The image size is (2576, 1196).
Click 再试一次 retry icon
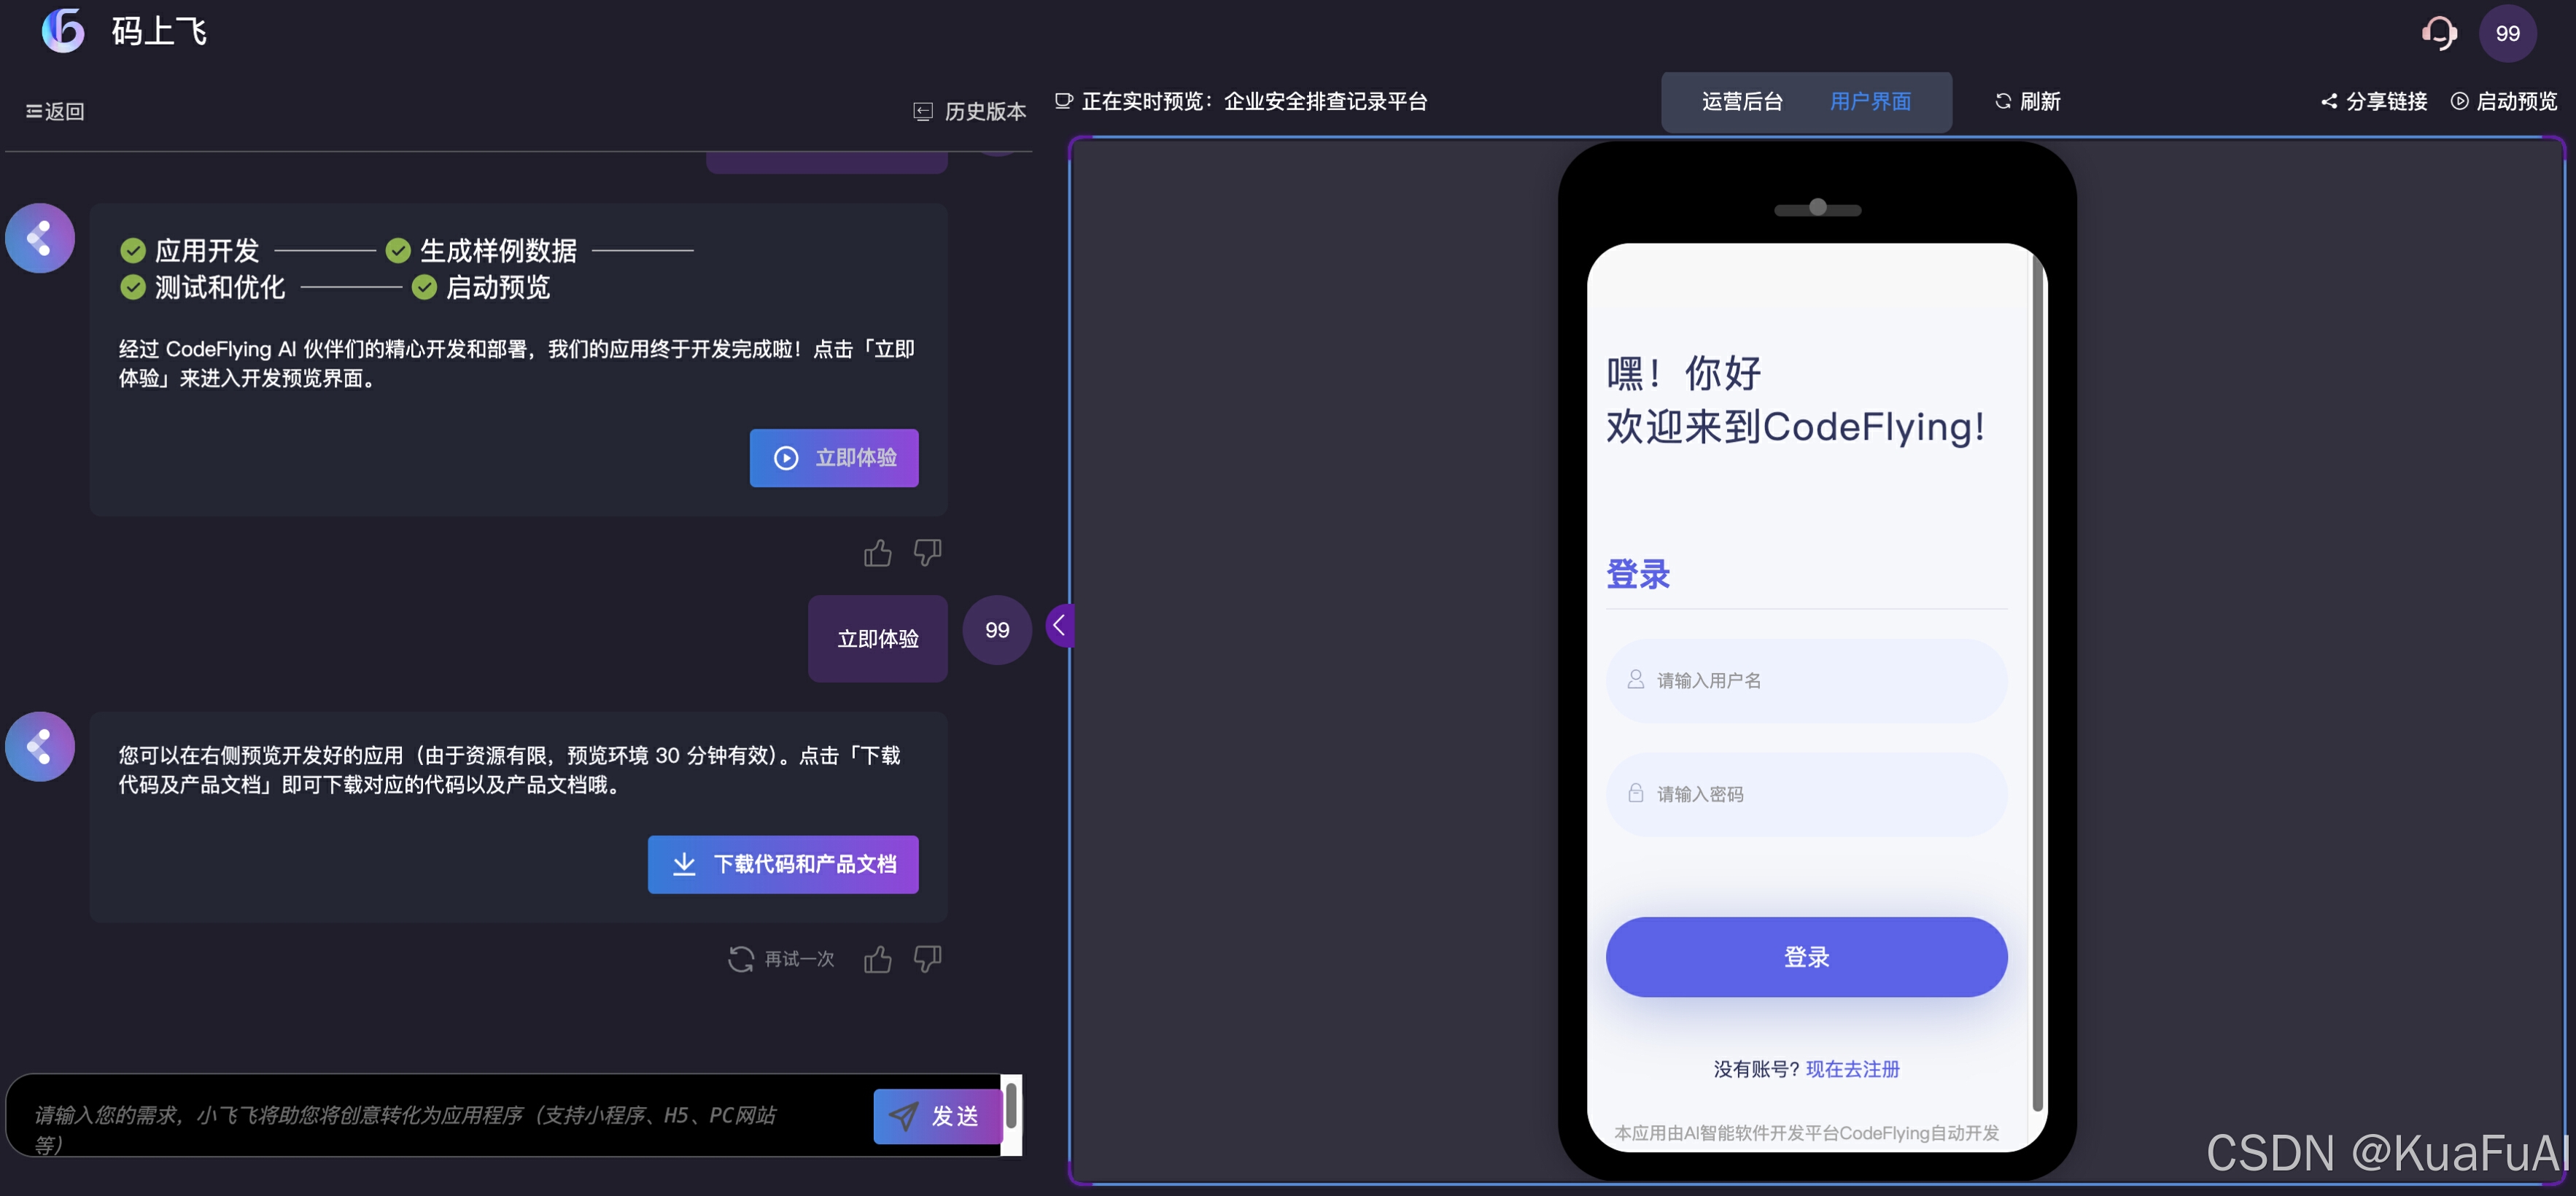(x=741, y=959)
